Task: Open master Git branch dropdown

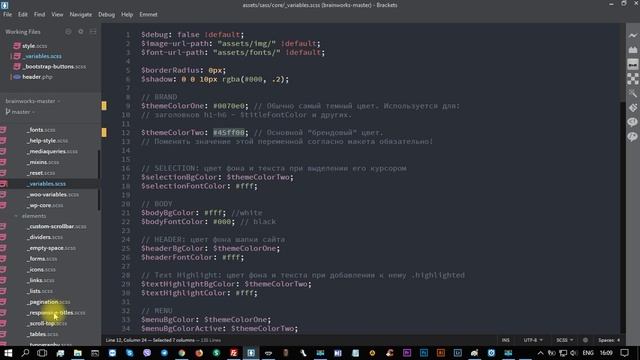Action: 20,111
